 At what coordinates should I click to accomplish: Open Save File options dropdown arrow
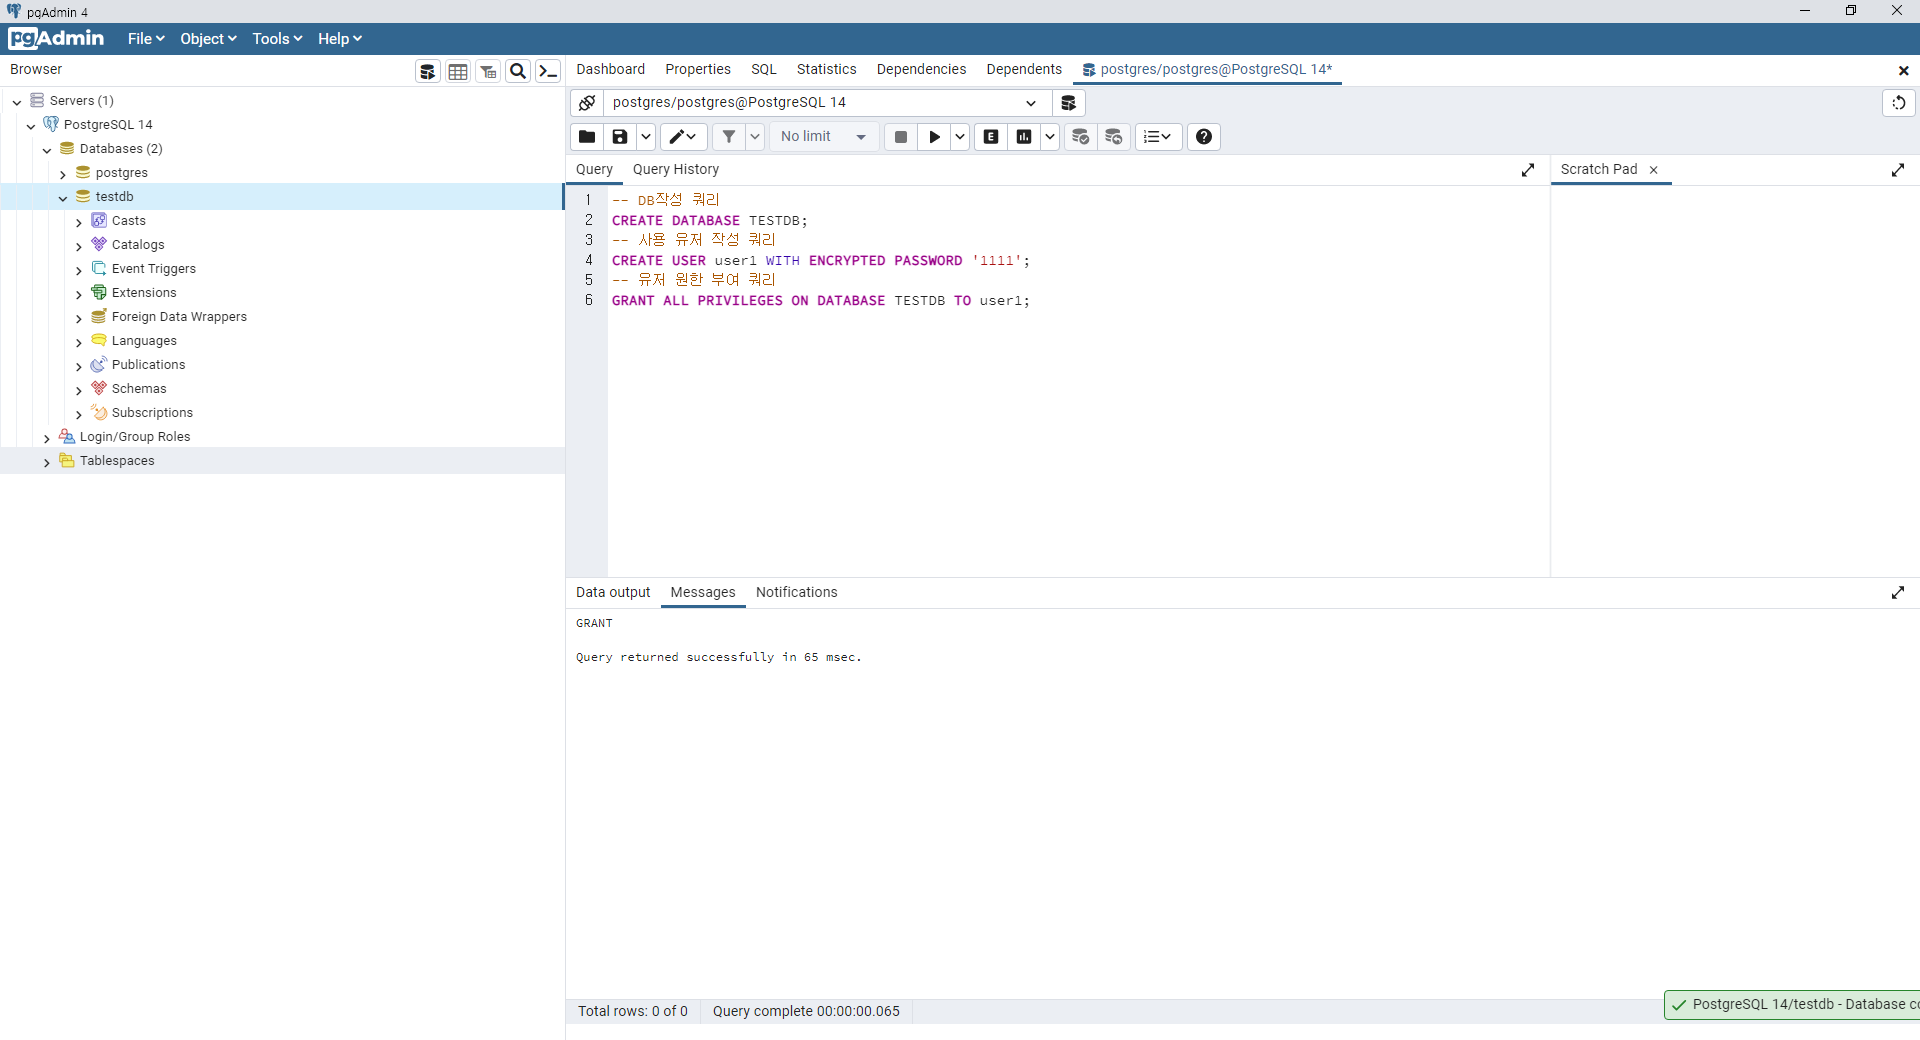646,137
